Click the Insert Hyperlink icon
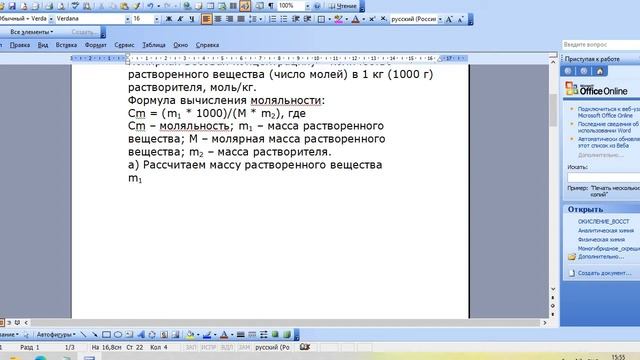The image size is (640, 360). [x=187, y=6]
